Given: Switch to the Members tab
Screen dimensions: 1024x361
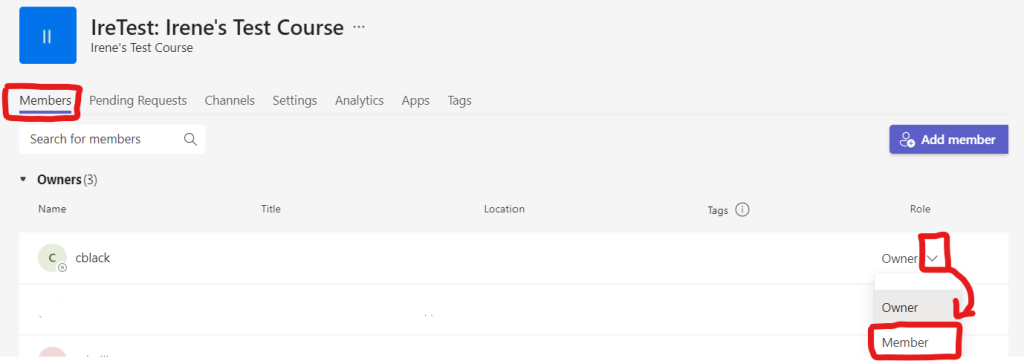Looking at the screenshot, I should point(45,101).
